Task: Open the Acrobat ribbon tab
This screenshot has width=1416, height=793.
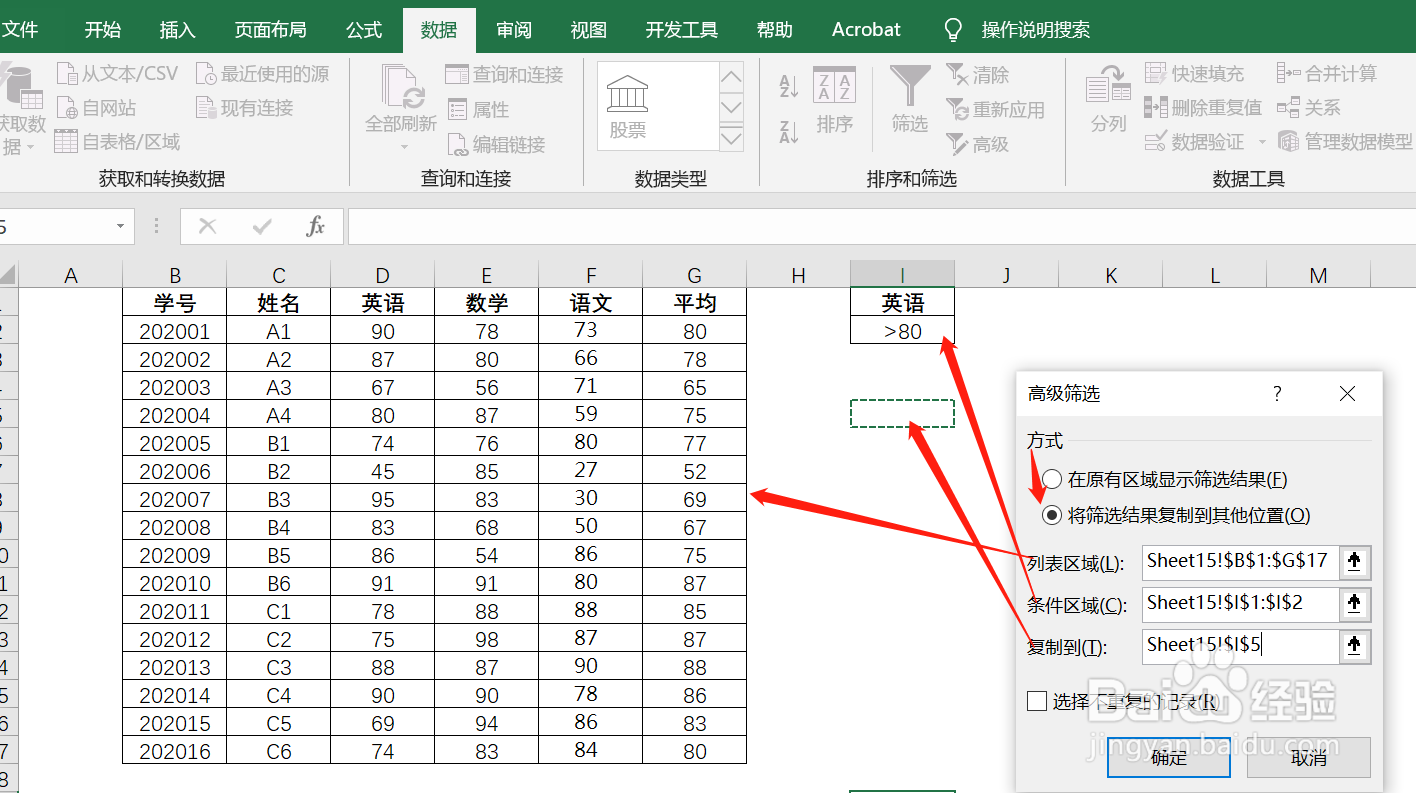Action: click(866, 30)
